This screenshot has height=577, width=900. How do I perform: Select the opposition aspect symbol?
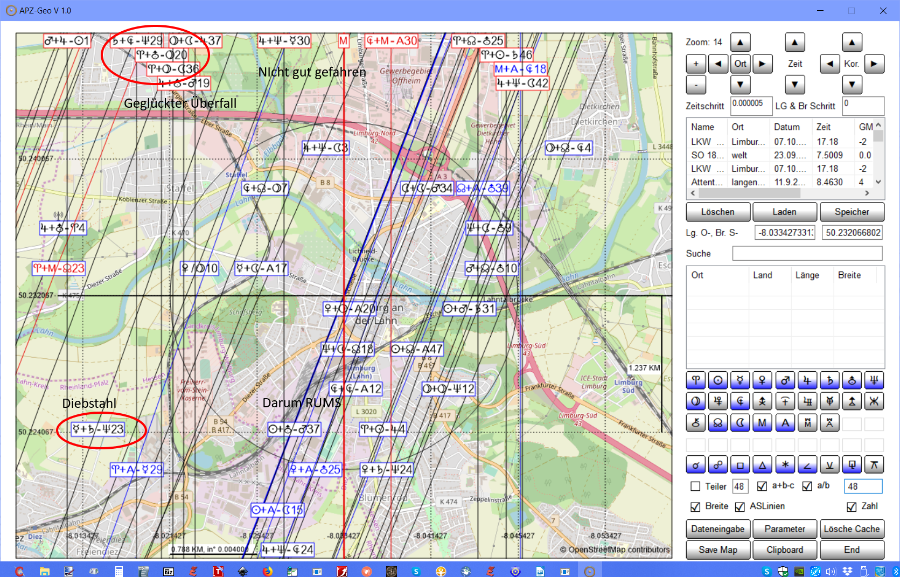718,464
